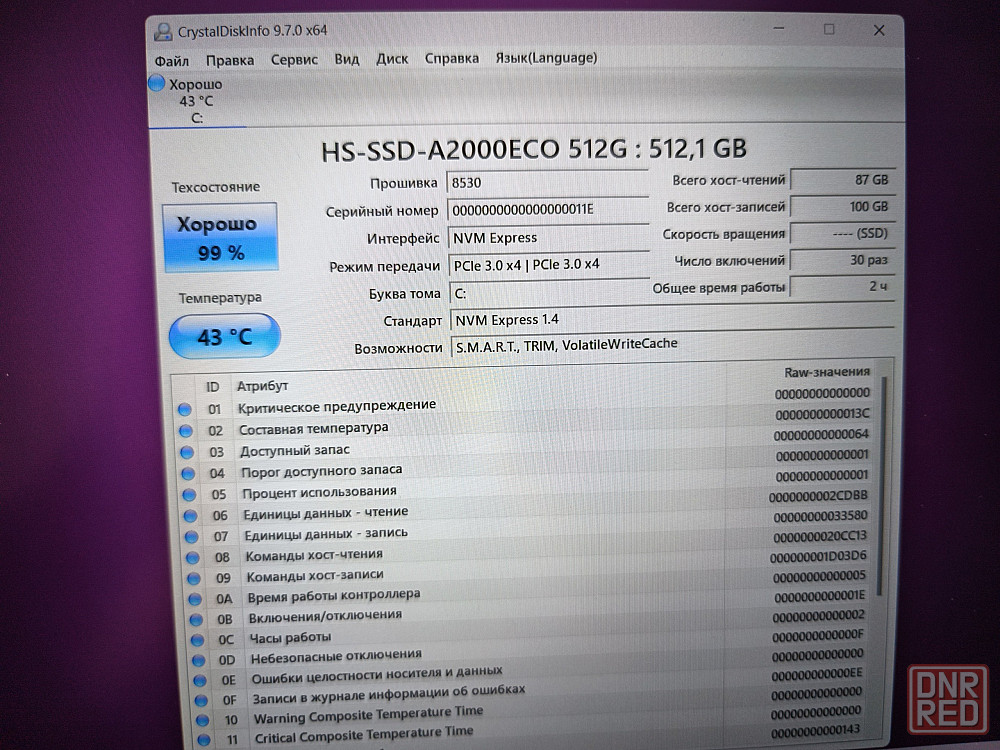Click the Серийный номер field
Image resolution: width=1000 pixels, height=750 pixels.
tap(548, 210)
